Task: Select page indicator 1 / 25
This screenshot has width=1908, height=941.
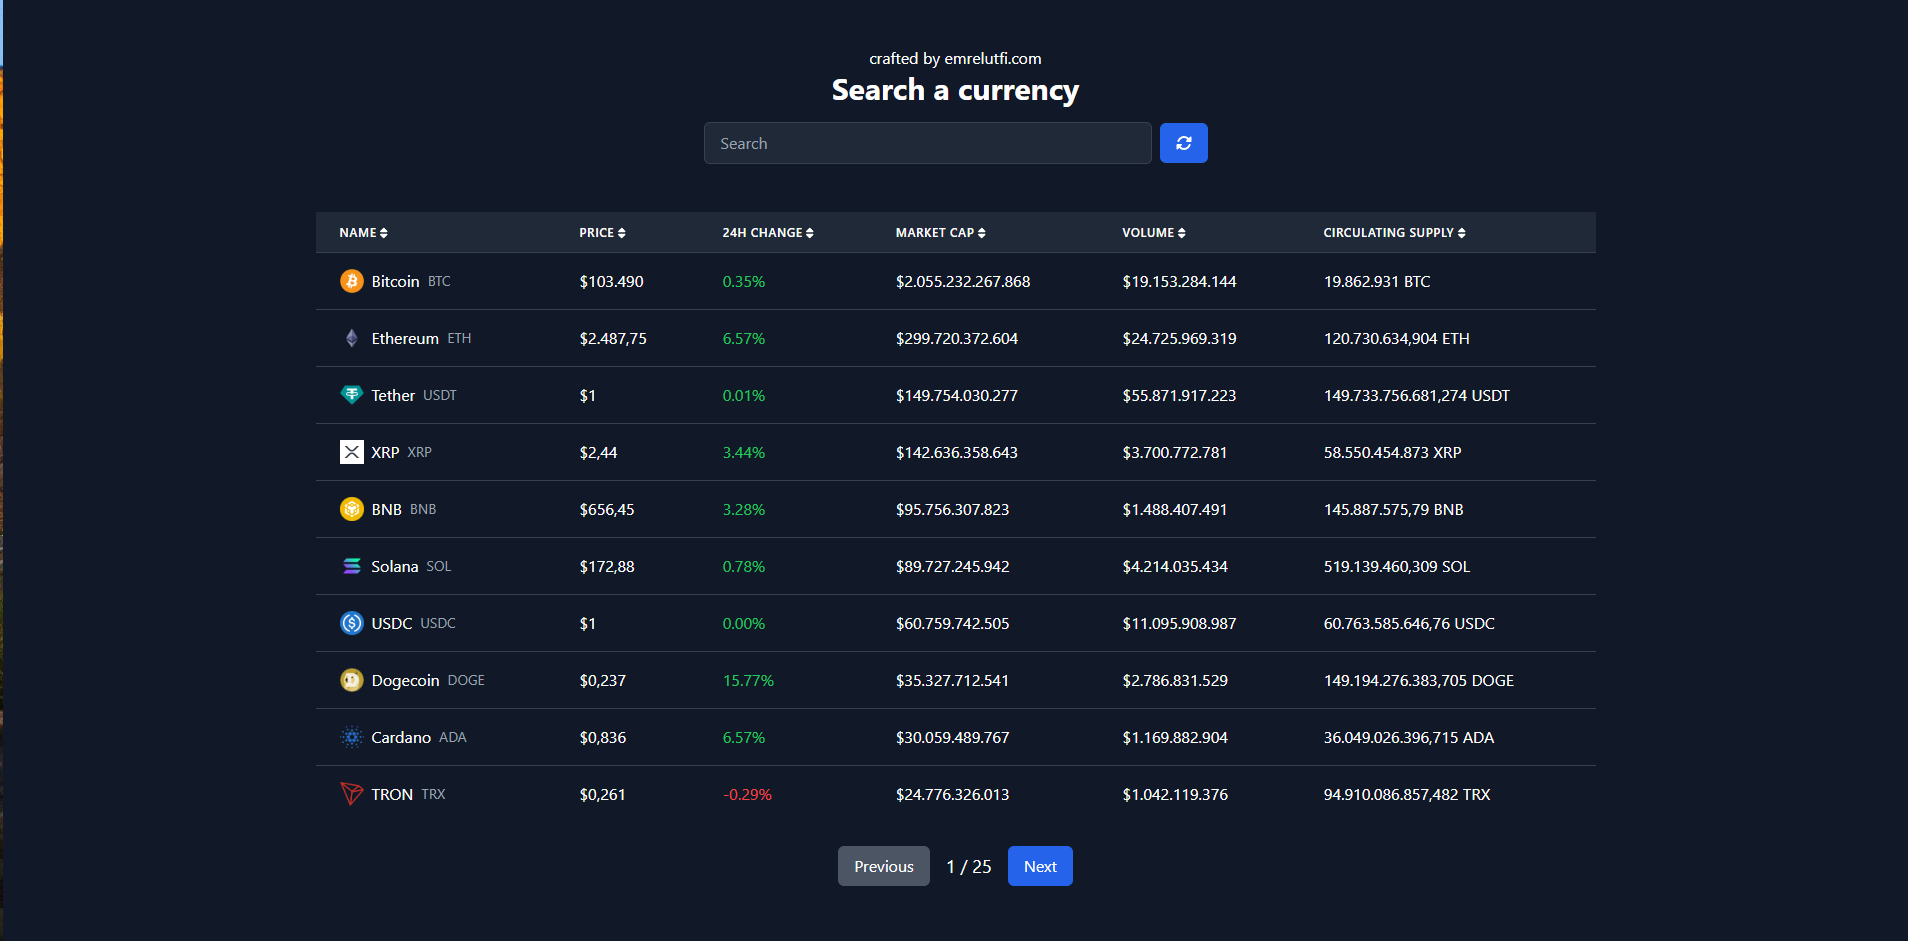Action: pos(969,867)
